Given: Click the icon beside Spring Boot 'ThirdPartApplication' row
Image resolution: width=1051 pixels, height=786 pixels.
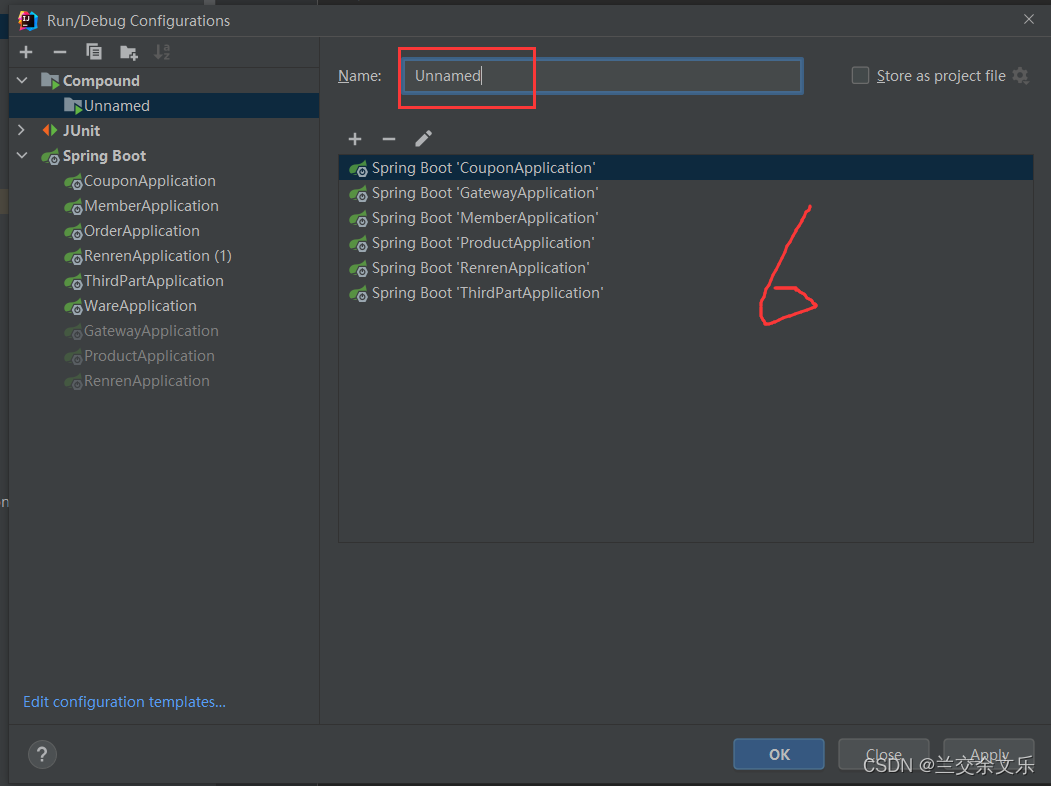Looking at the screenshot, I should pyautogui.click(x=359, y=293).
